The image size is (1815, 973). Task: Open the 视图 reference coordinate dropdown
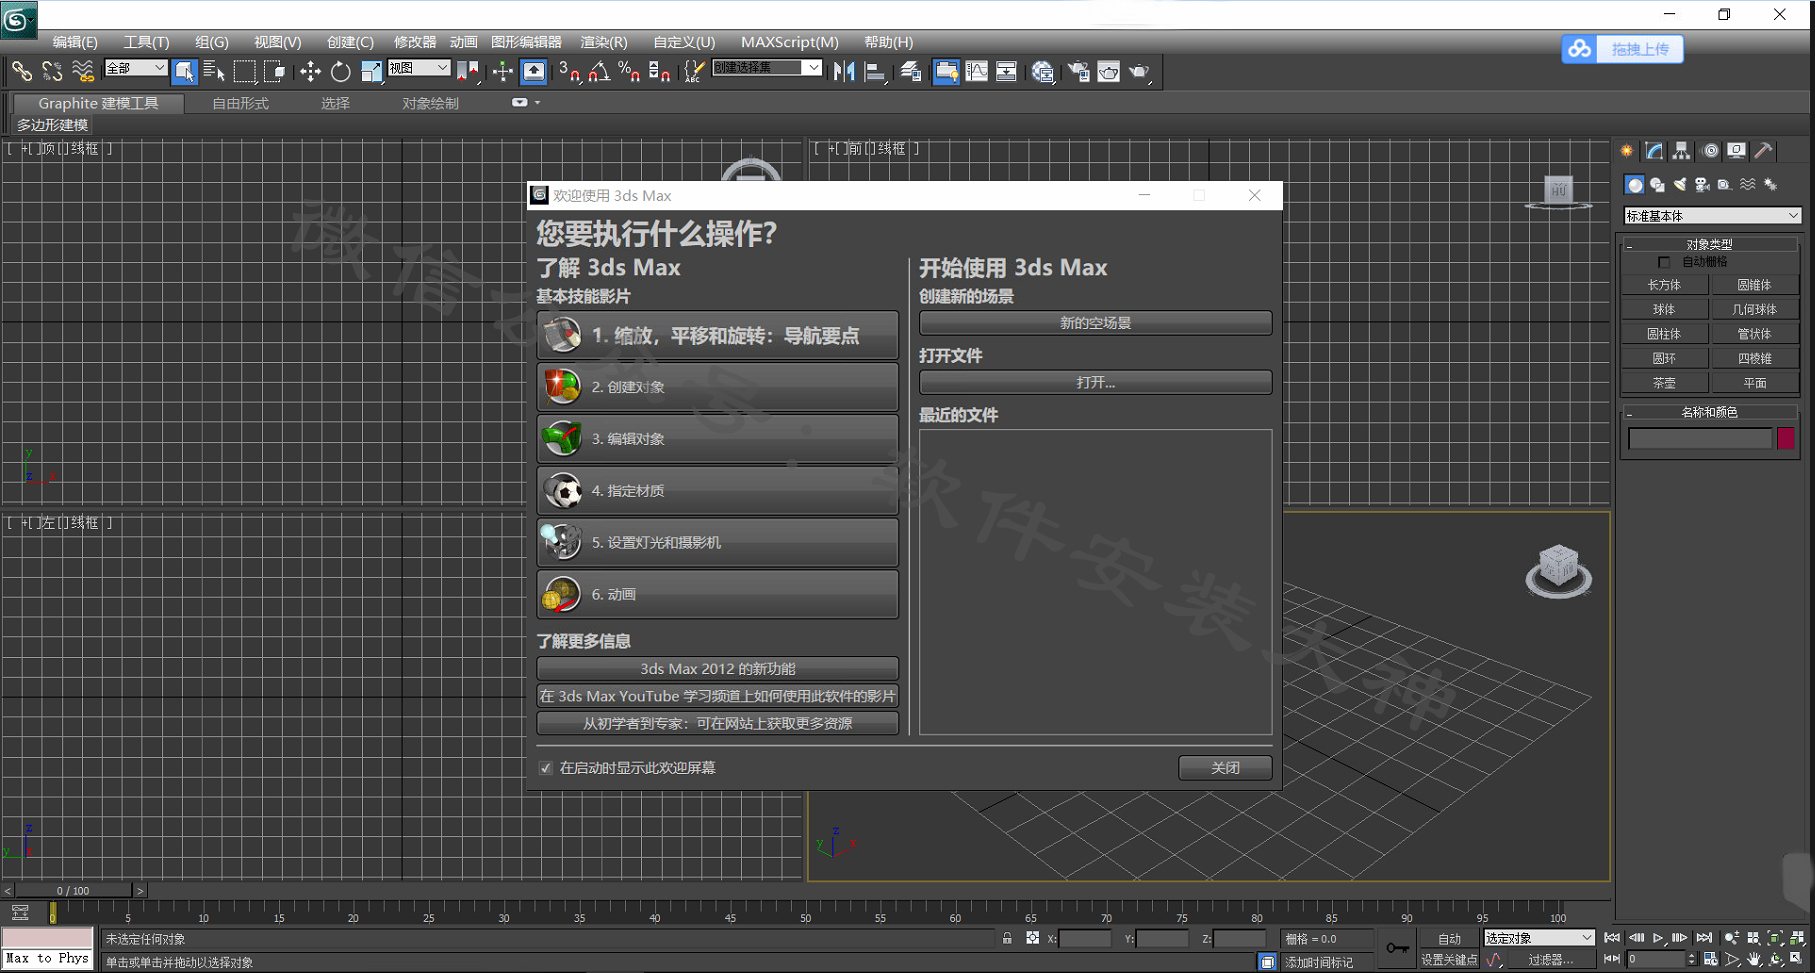click(x=419, y=68)
